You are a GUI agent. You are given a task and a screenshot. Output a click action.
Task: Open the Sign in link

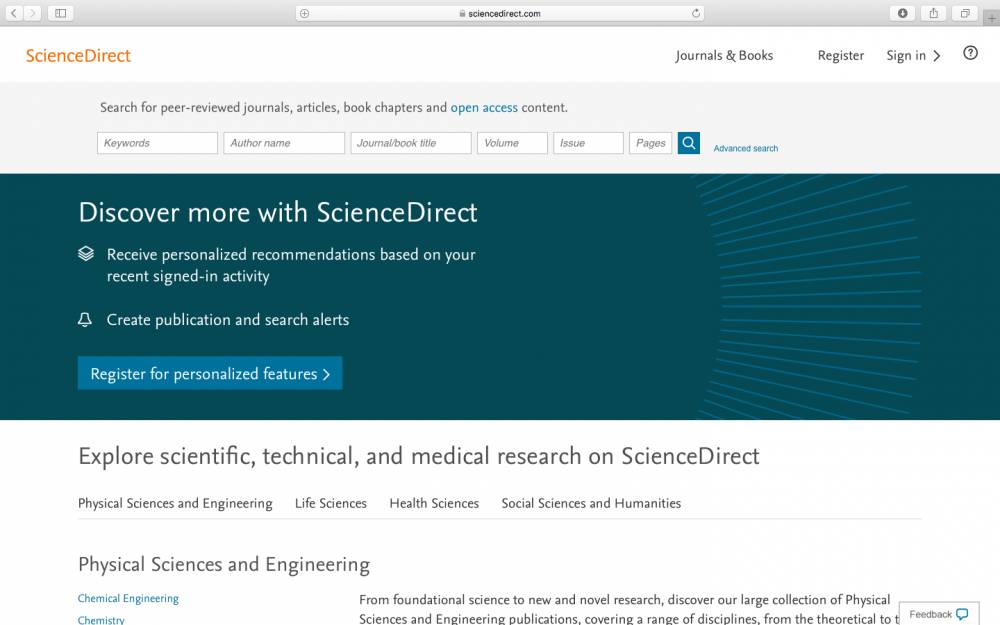coord(913,55)
